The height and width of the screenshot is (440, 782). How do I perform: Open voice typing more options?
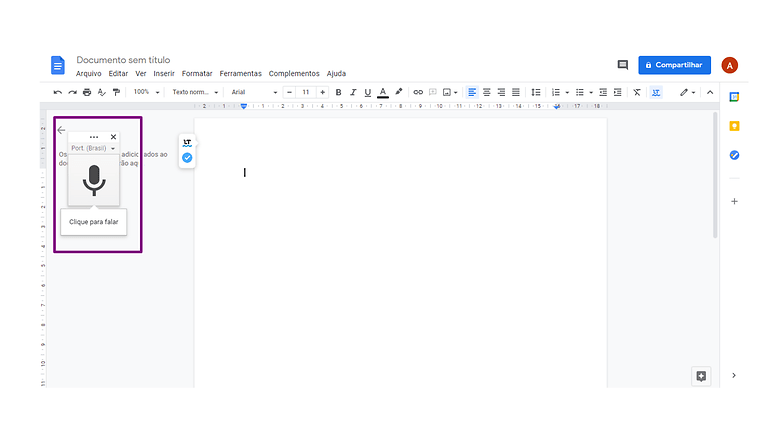point(94,137)
